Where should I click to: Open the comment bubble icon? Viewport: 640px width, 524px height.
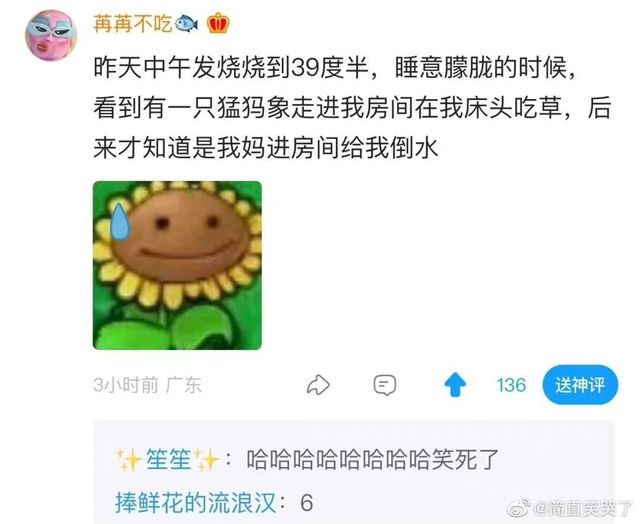click(x=384, y=385)
